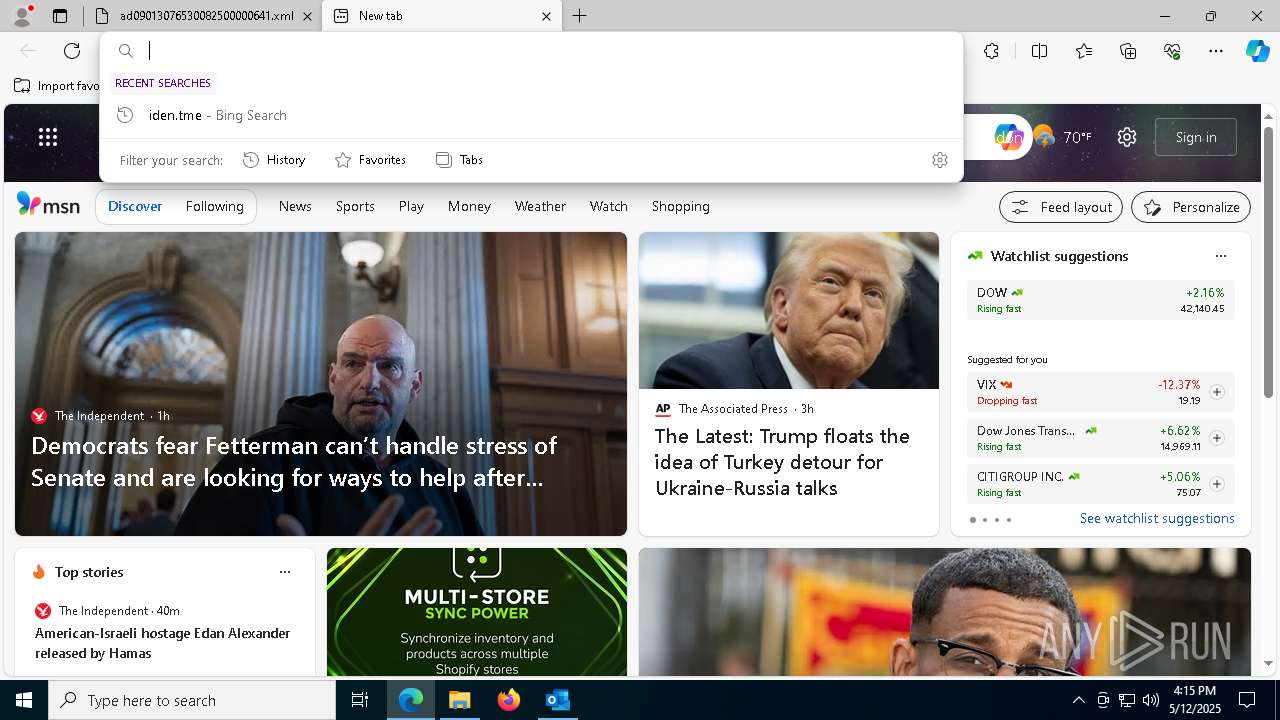Image resolution: width=1280 pixels, height=720 pixels.
Task: Open the Windows Start menu
Action: (24, 700)
